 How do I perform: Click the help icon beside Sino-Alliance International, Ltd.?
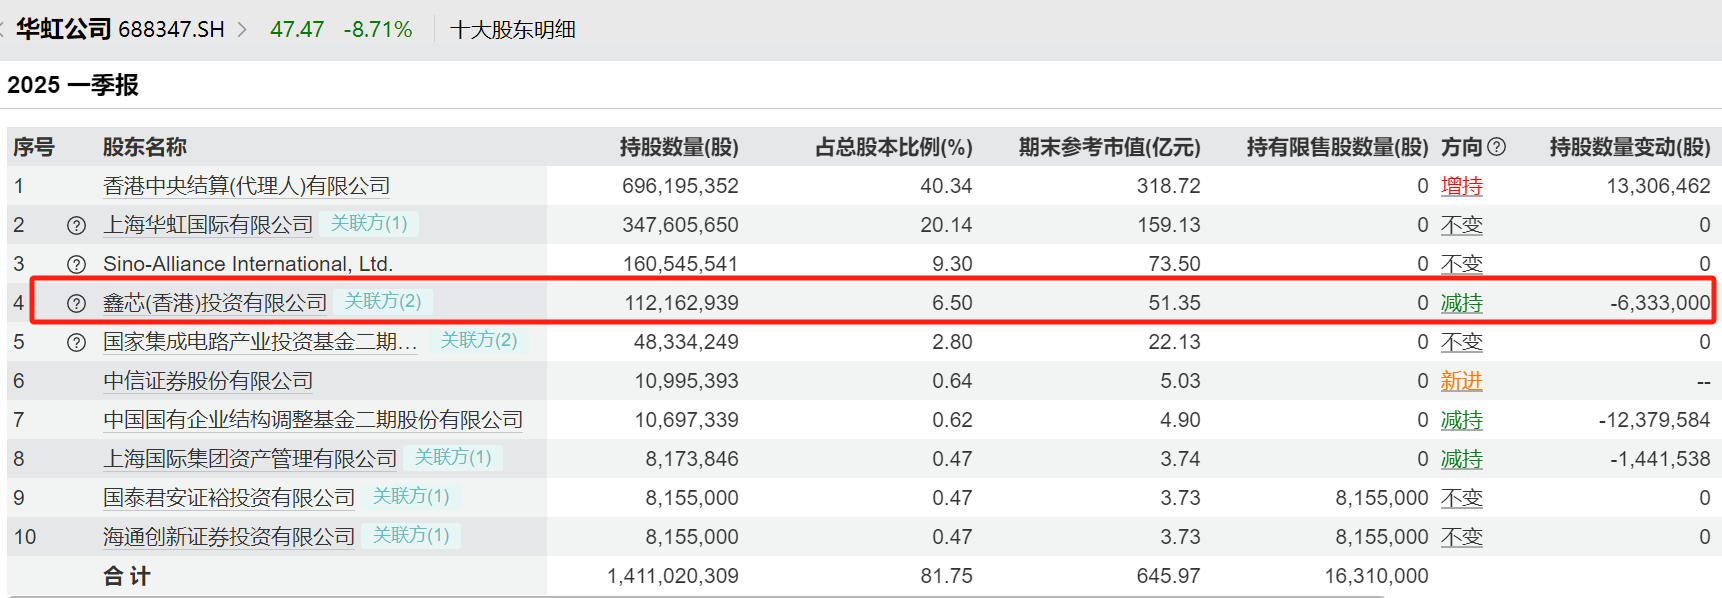tap(76, 265)
